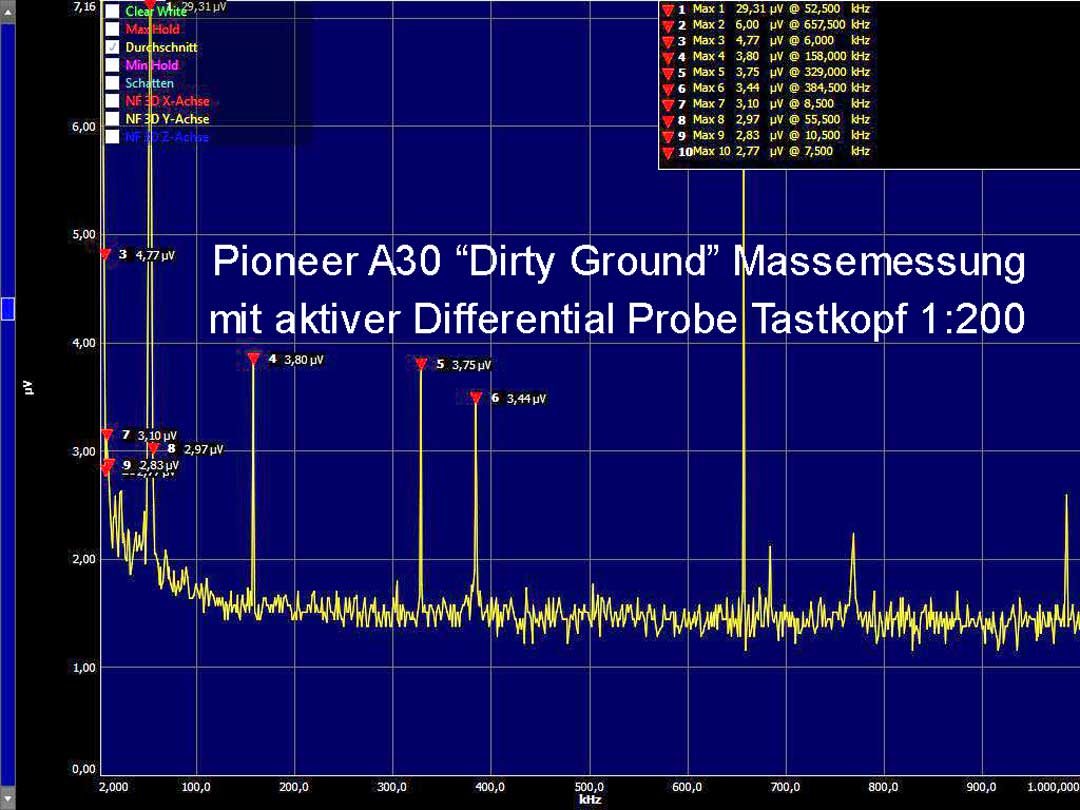
Task: Click the 1.000,000 end tick on frequency axis
Action: point(1053,787)
